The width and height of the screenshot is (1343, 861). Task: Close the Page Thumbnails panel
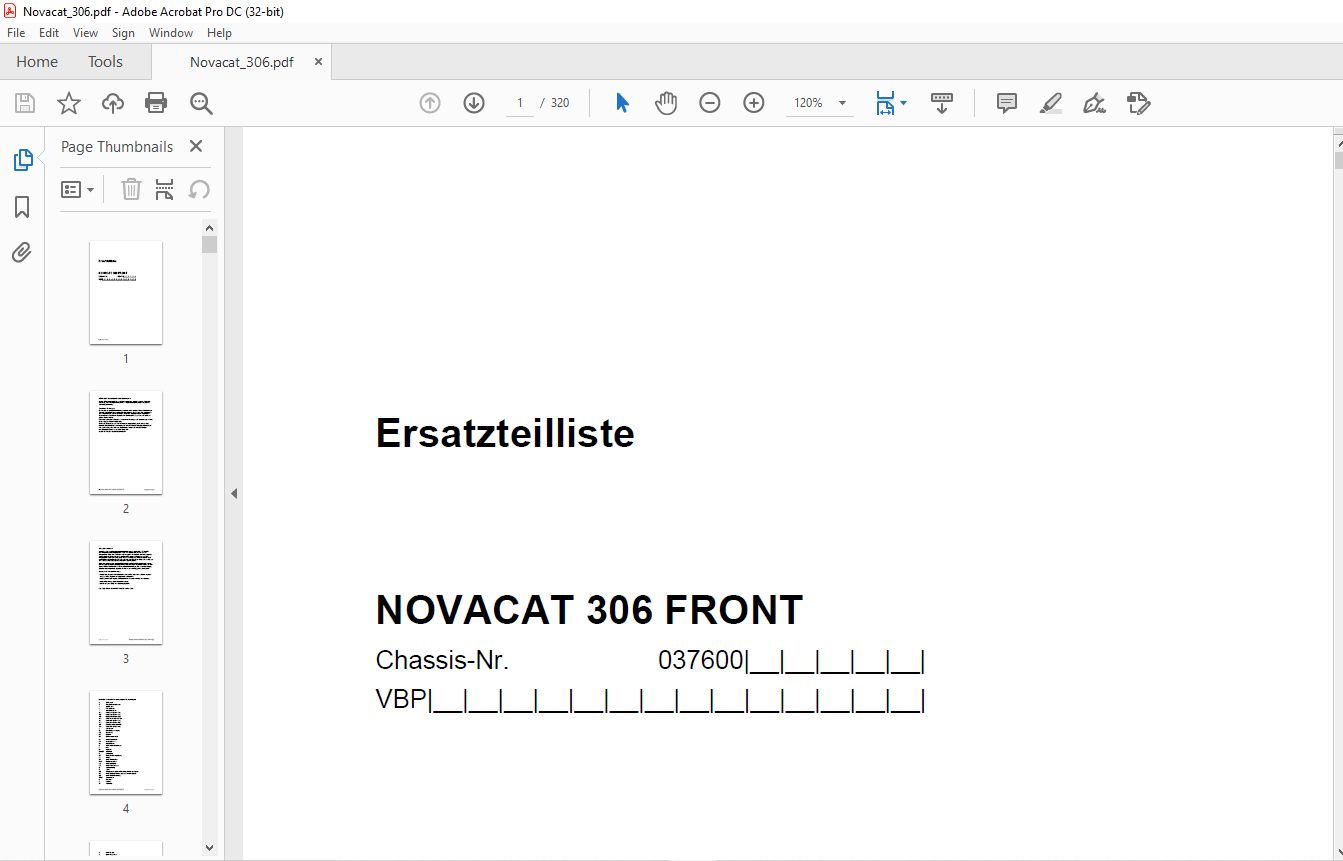[196, 146]
